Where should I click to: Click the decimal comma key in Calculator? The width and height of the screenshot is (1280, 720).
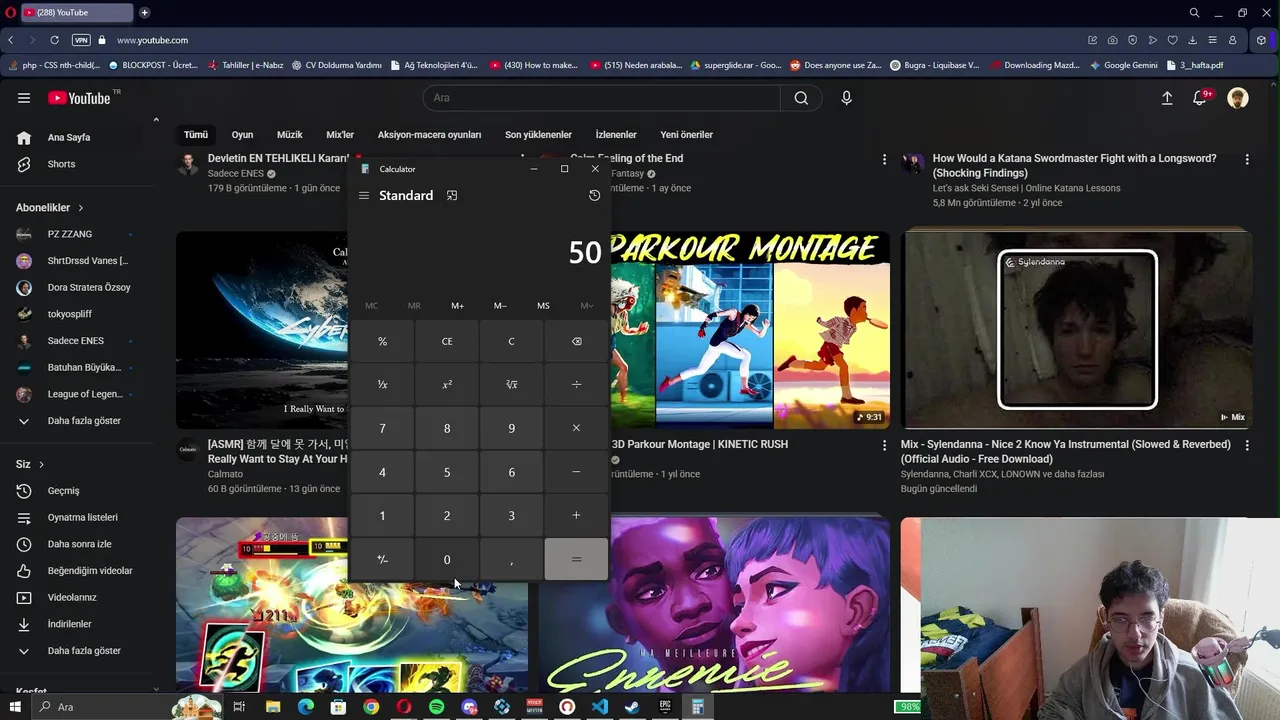pyautogui.click(x=511, y=559)
